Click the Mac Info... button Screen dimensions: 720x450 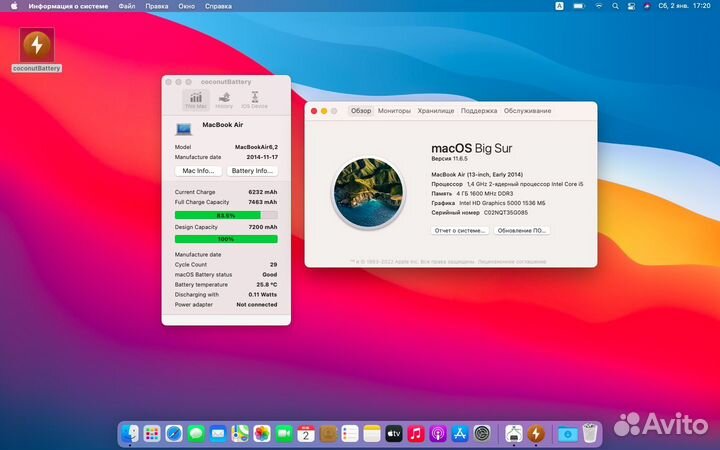point(198,171)
